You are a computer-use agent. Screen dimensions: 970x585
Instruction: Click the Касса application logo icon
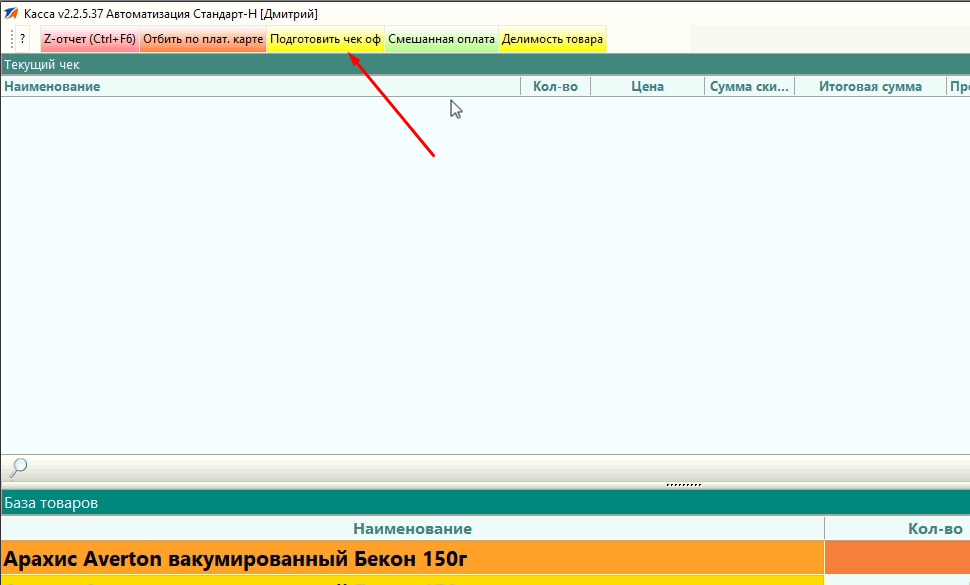click(x=11, y=13)
